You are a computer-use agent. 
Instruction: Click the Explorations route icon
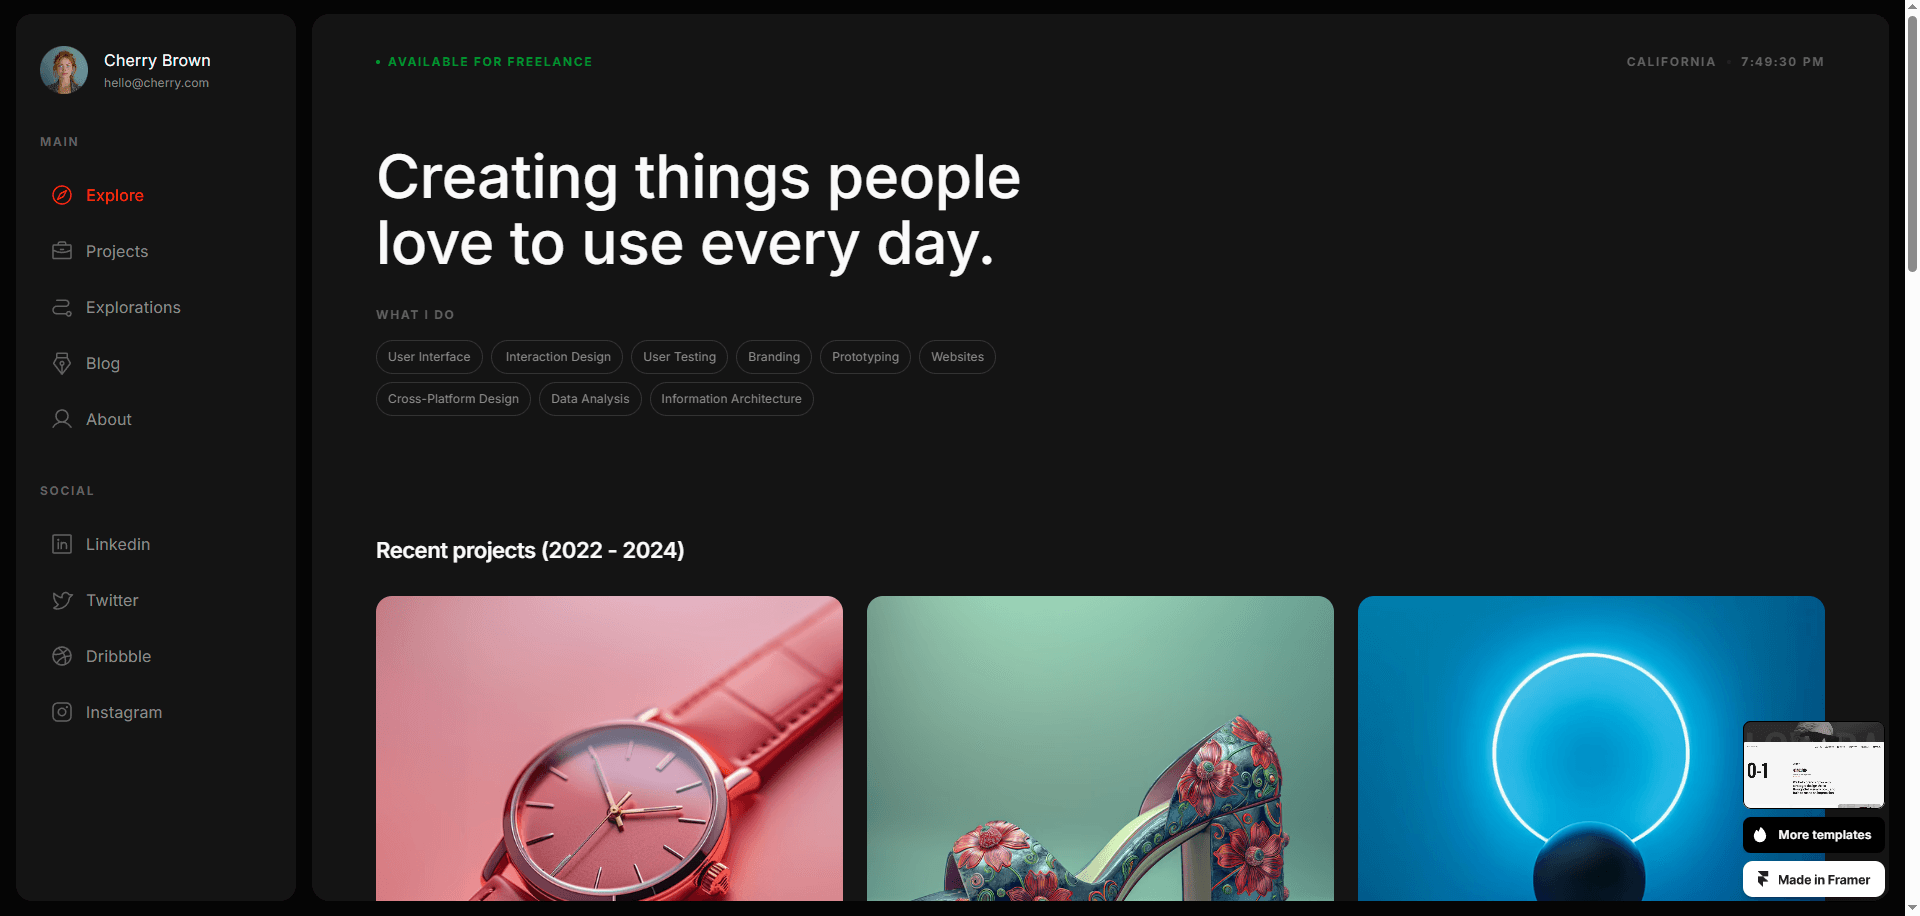62,307
